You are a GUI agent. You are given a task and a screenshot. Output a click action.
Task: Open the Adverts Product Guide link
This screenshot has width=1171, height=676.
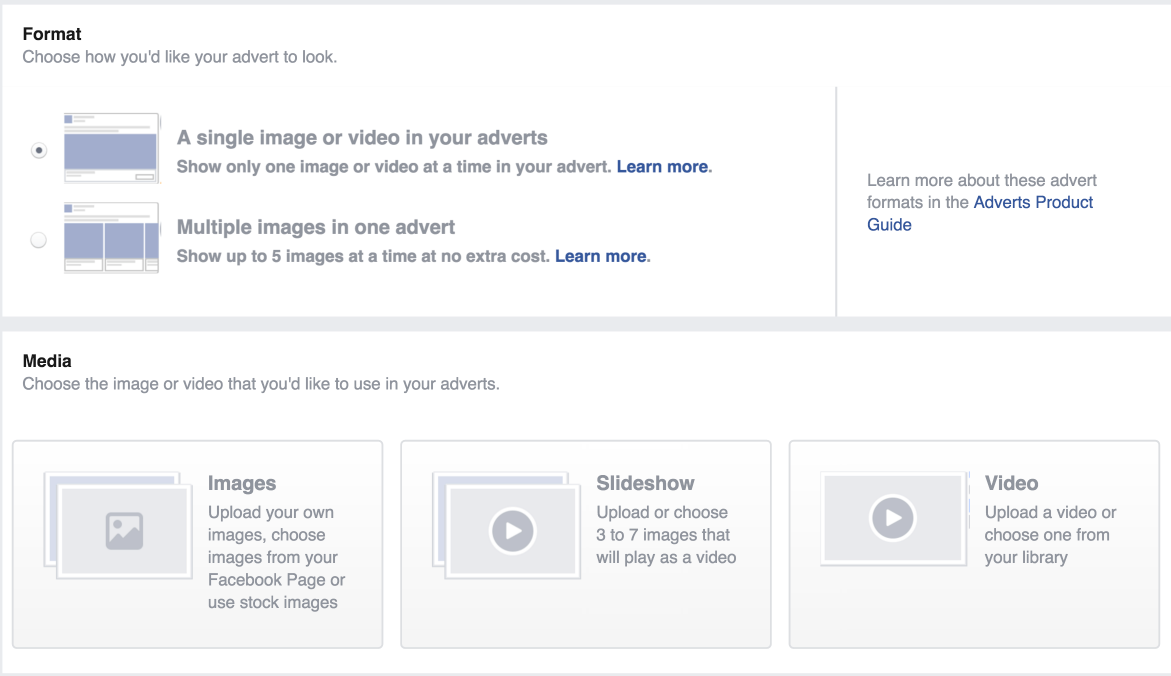980,214
